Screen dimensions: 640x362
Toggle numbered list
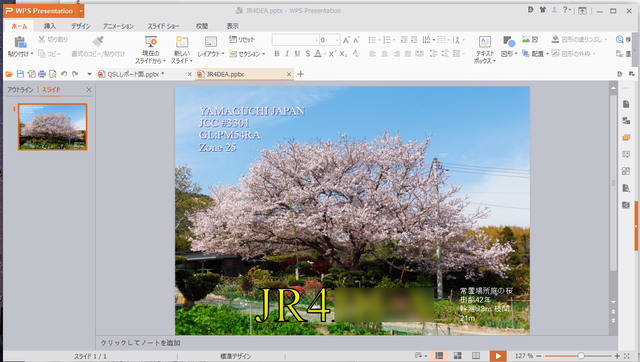coord(388,40)
